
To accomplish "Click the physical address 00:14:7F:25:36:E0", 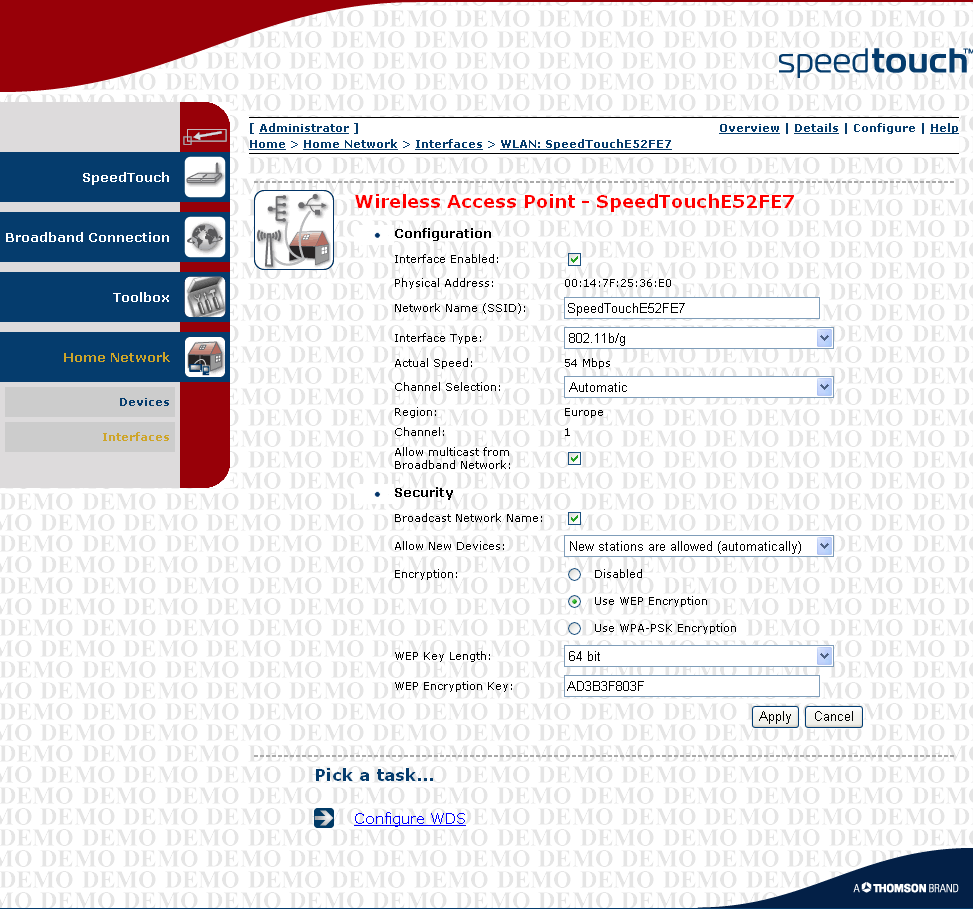I will click(x=617, y=284).
